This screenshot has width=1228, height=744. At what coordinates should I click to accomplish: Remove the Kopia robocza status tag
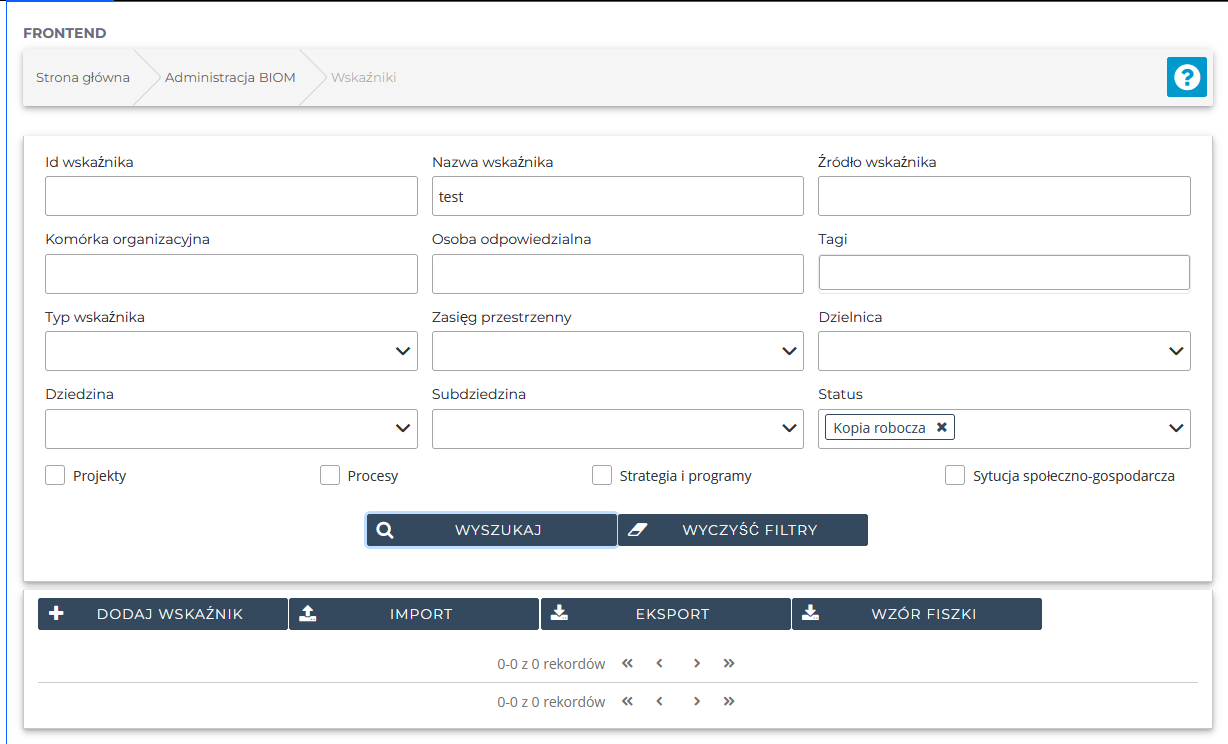941,427
